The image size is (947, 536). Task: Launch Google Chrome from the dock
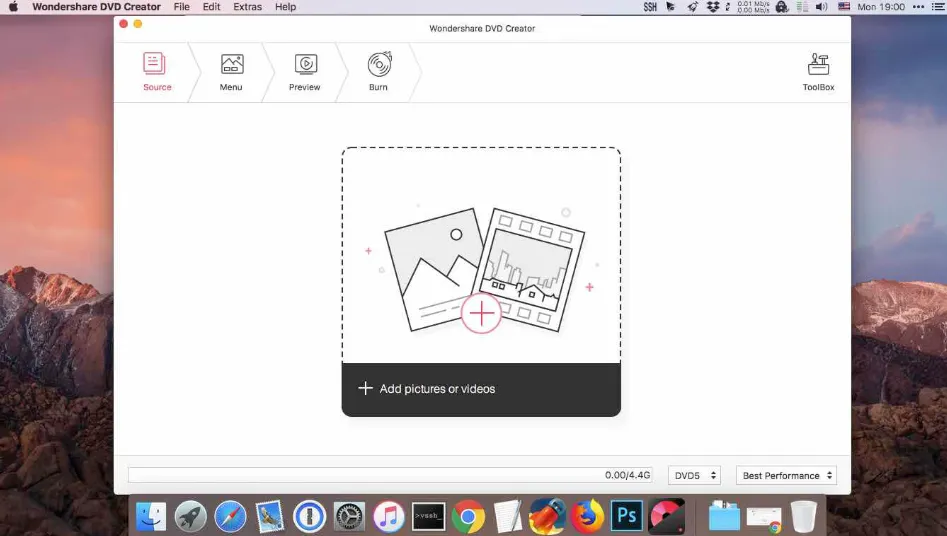(x=468, y=517)
